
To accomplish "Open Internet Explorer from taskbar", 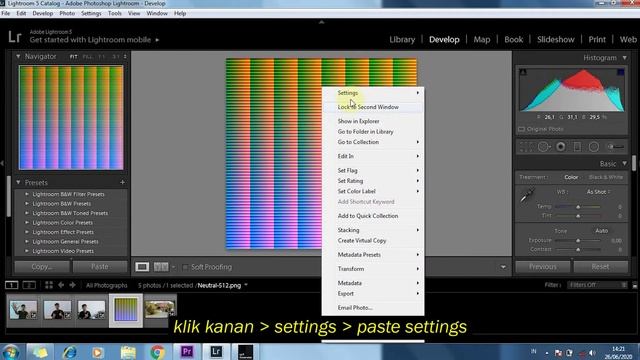I will click(x=69, y=351).
